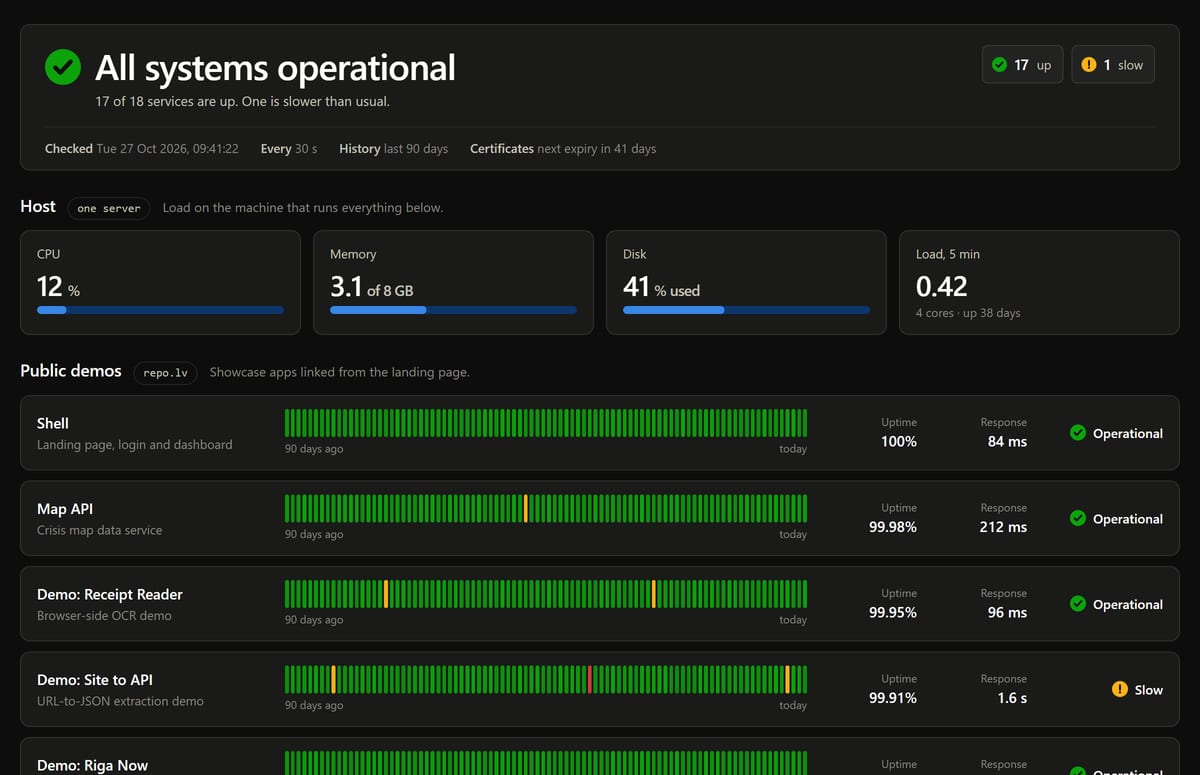
Task: Open the Demo: Receipt Reader title
Action: pyautogui.click(x=110, y=594)
